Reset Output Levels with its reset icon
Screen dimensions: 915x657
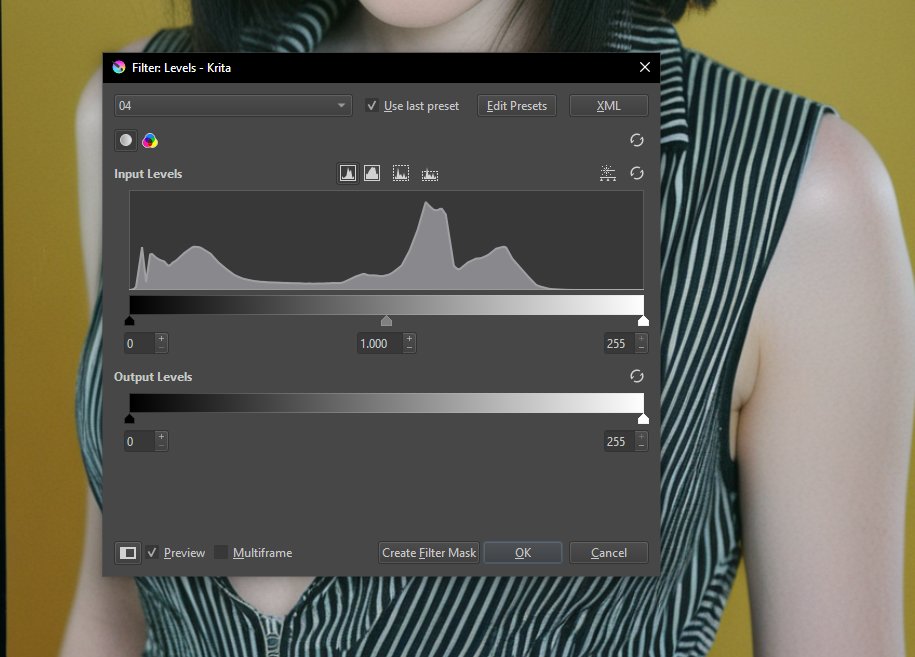637,376
